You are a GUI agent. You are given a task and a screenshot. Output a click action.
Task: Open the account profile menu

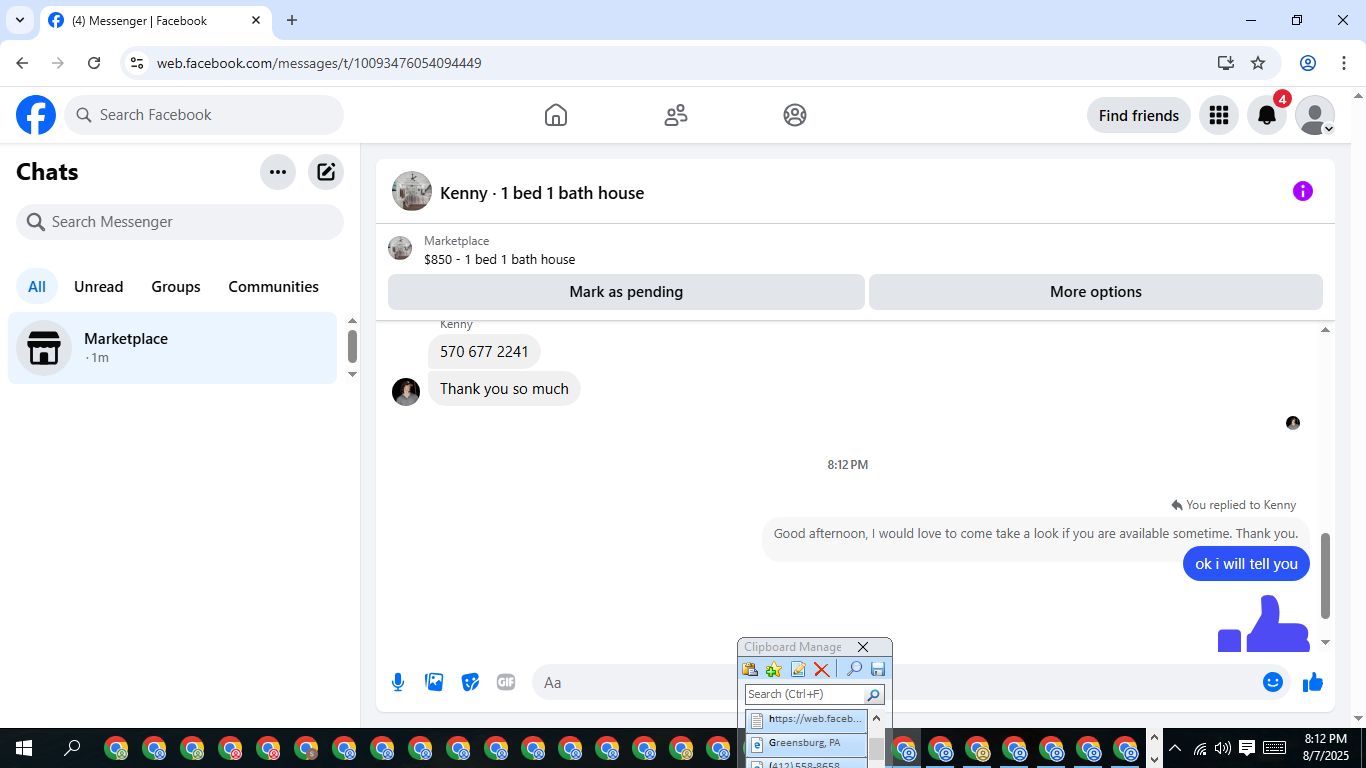1315,115
